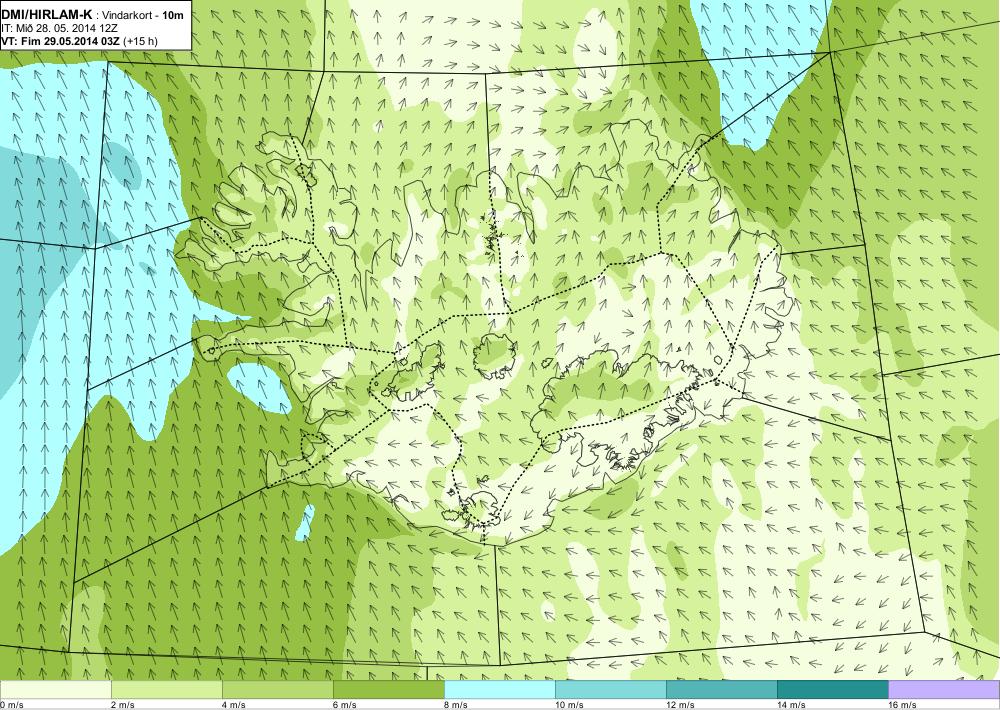Click the '0 m/s' legend label
Screen dimensions: 1000x710
(x=11, y=705)
